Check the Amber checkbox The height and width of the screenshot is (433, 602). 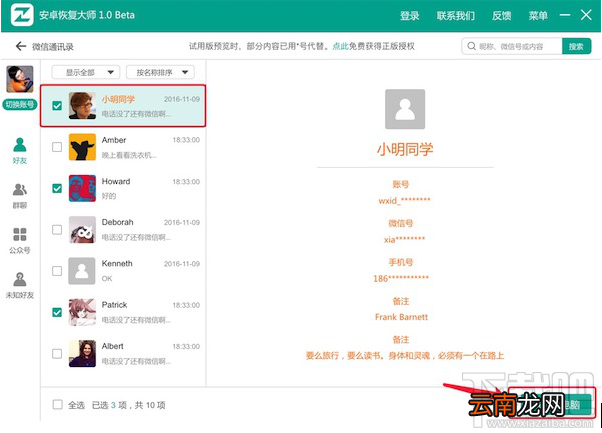tap(57, 147)
